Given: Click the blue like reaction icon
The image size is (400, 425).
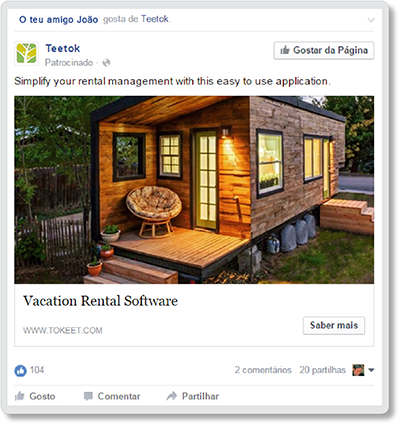Looking at the screenshot, I should (20, 370).
